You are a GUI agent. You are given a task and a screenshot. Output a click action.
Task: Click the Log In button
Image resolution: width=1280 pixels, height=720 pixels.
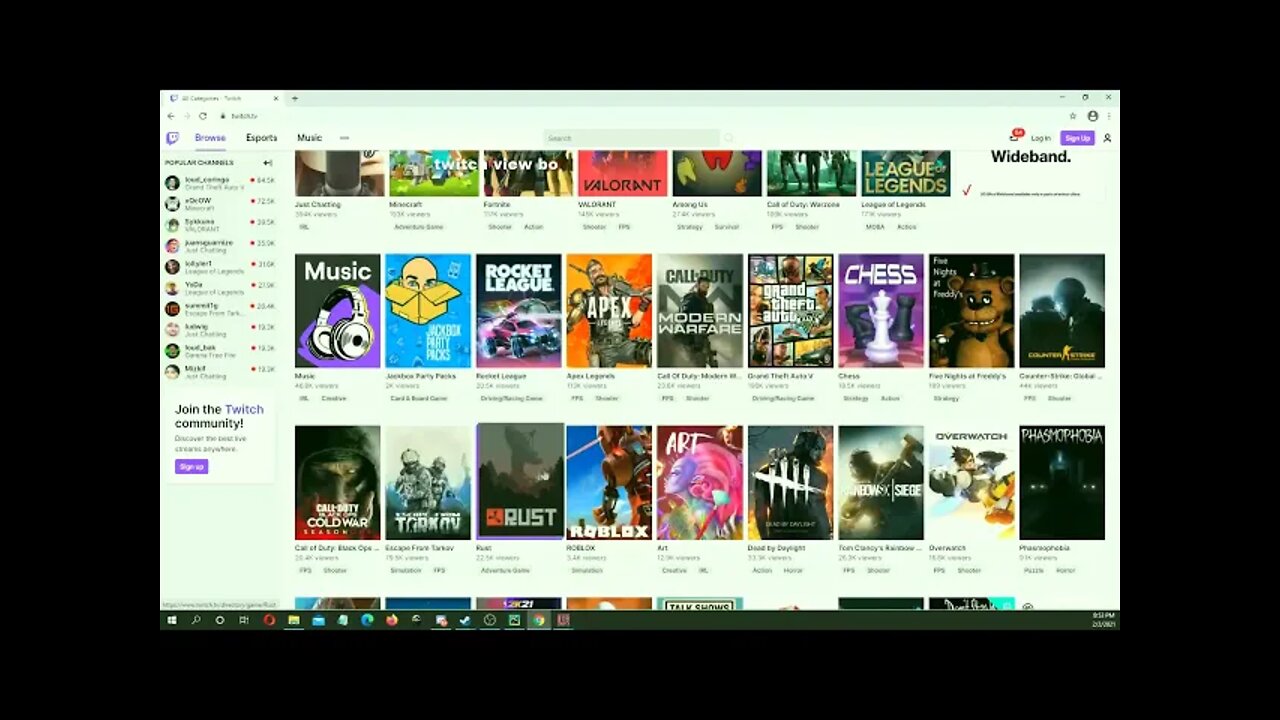tap(1041, 138)
